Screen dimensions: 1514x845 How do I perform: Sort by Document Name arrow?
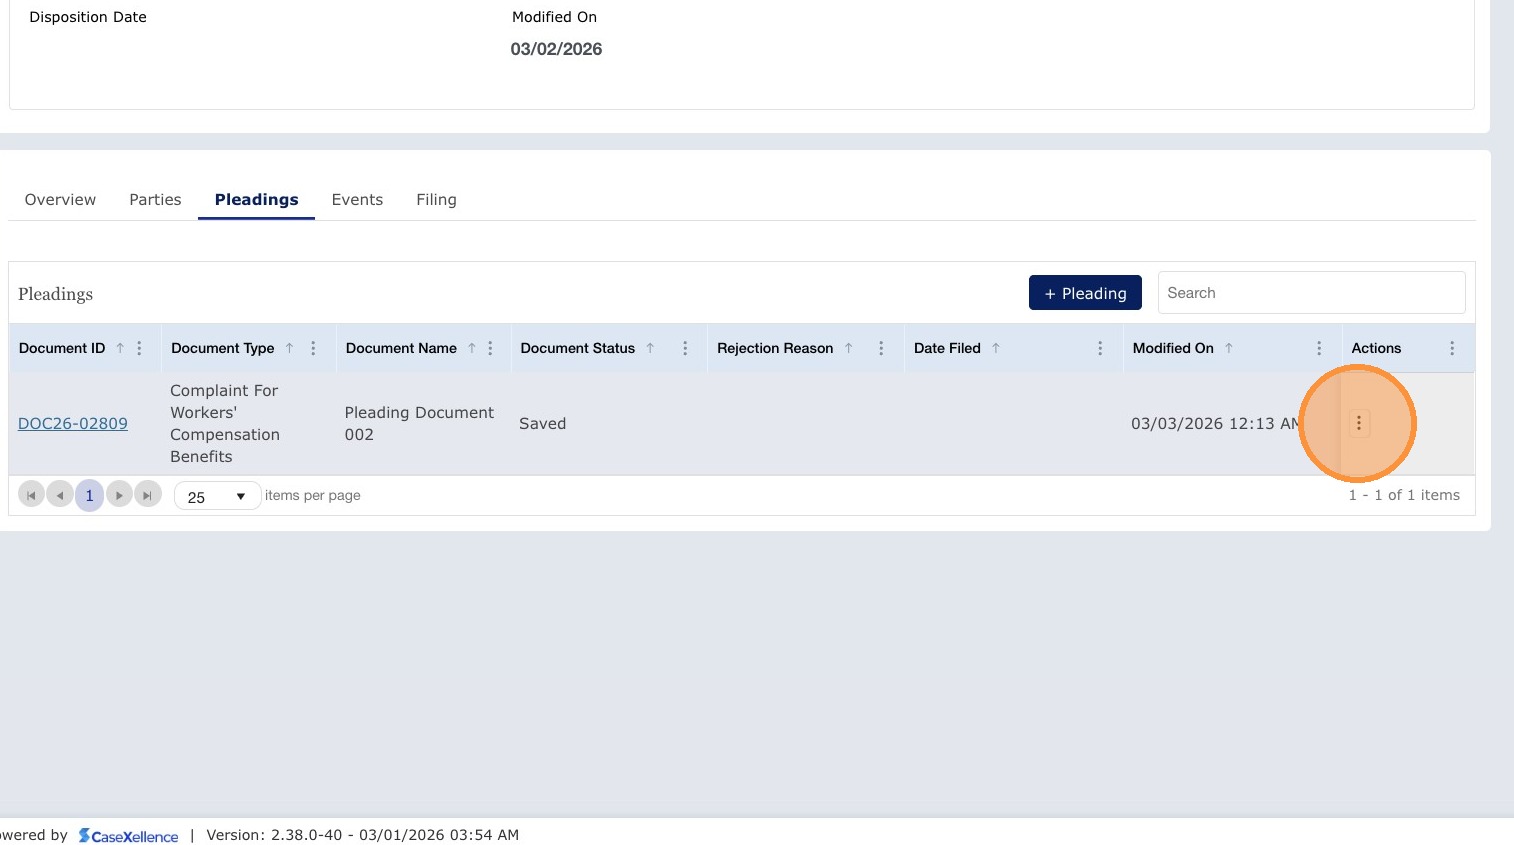pos(472,348)
